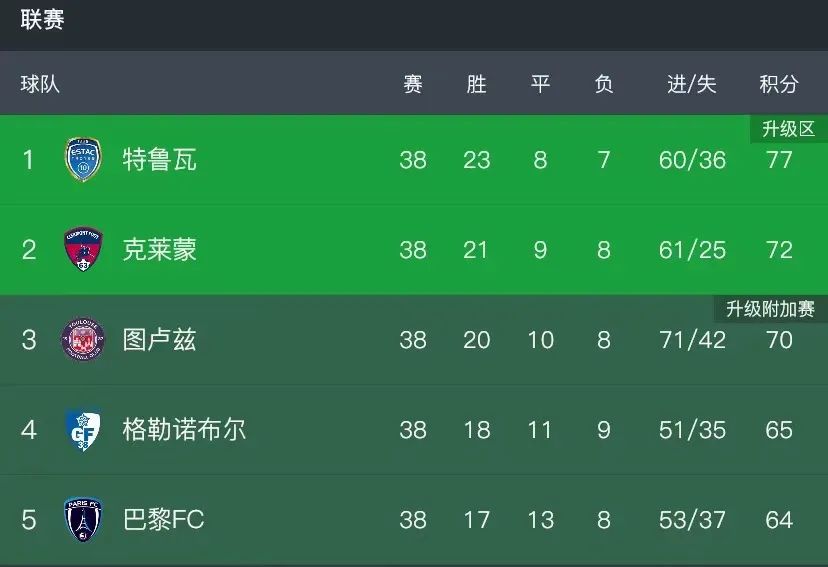Click the Clermont (克莱蒙) club crest icon

[x=83, y=250]
